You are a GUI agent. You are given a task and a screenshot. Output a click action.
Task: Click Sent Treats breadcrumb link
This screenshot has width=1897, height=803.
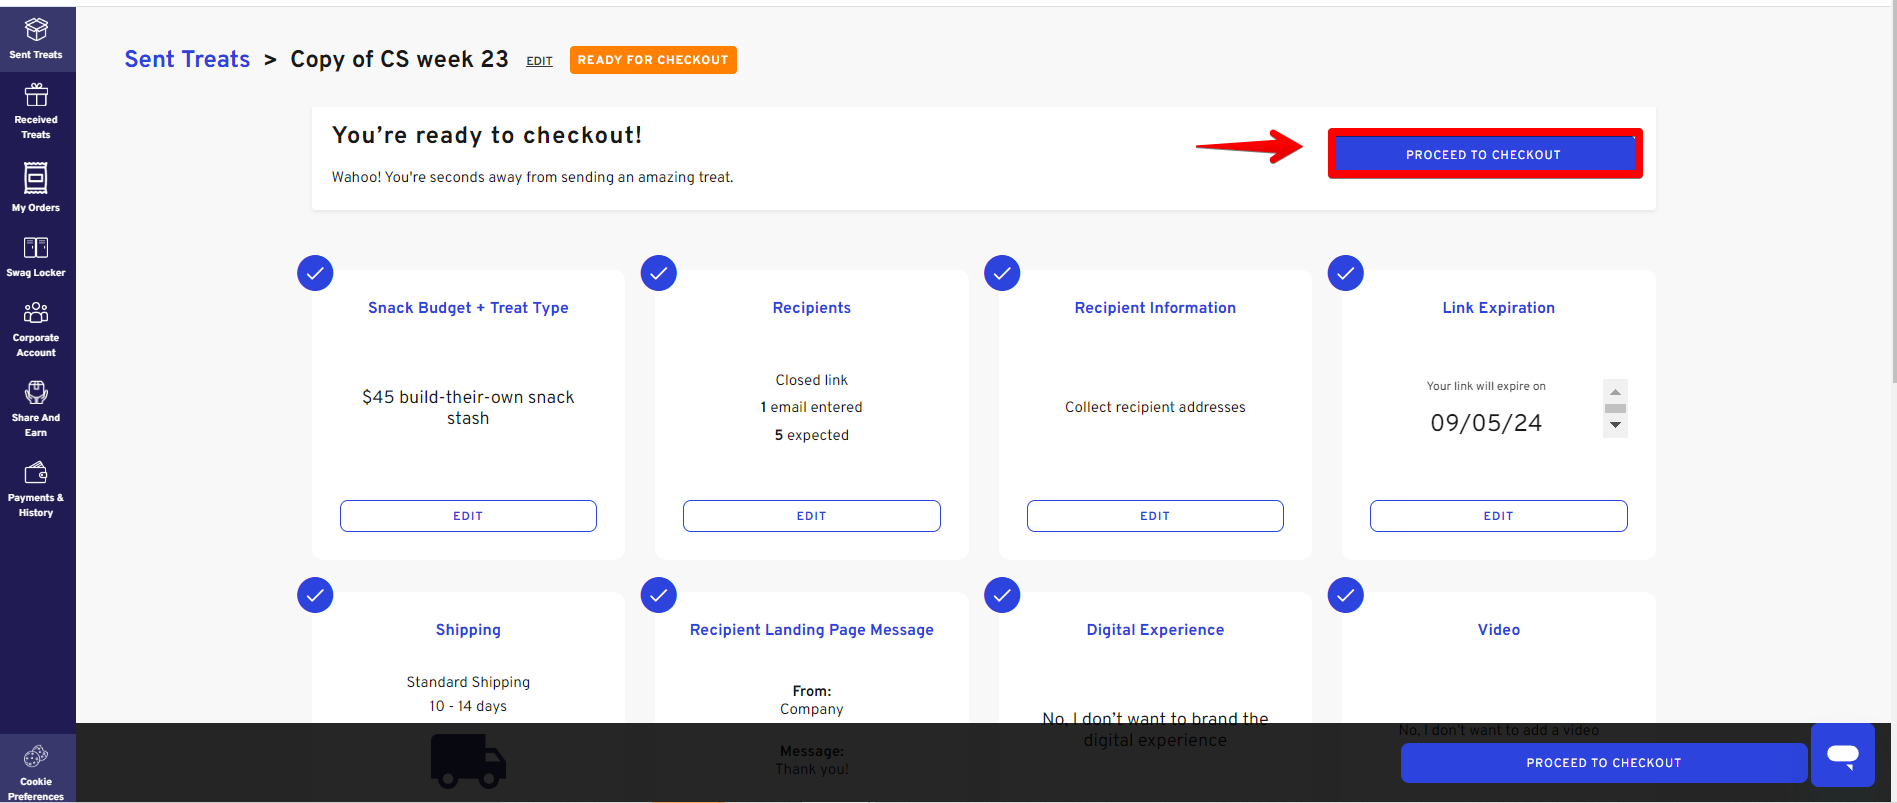(x=187, y=59)
